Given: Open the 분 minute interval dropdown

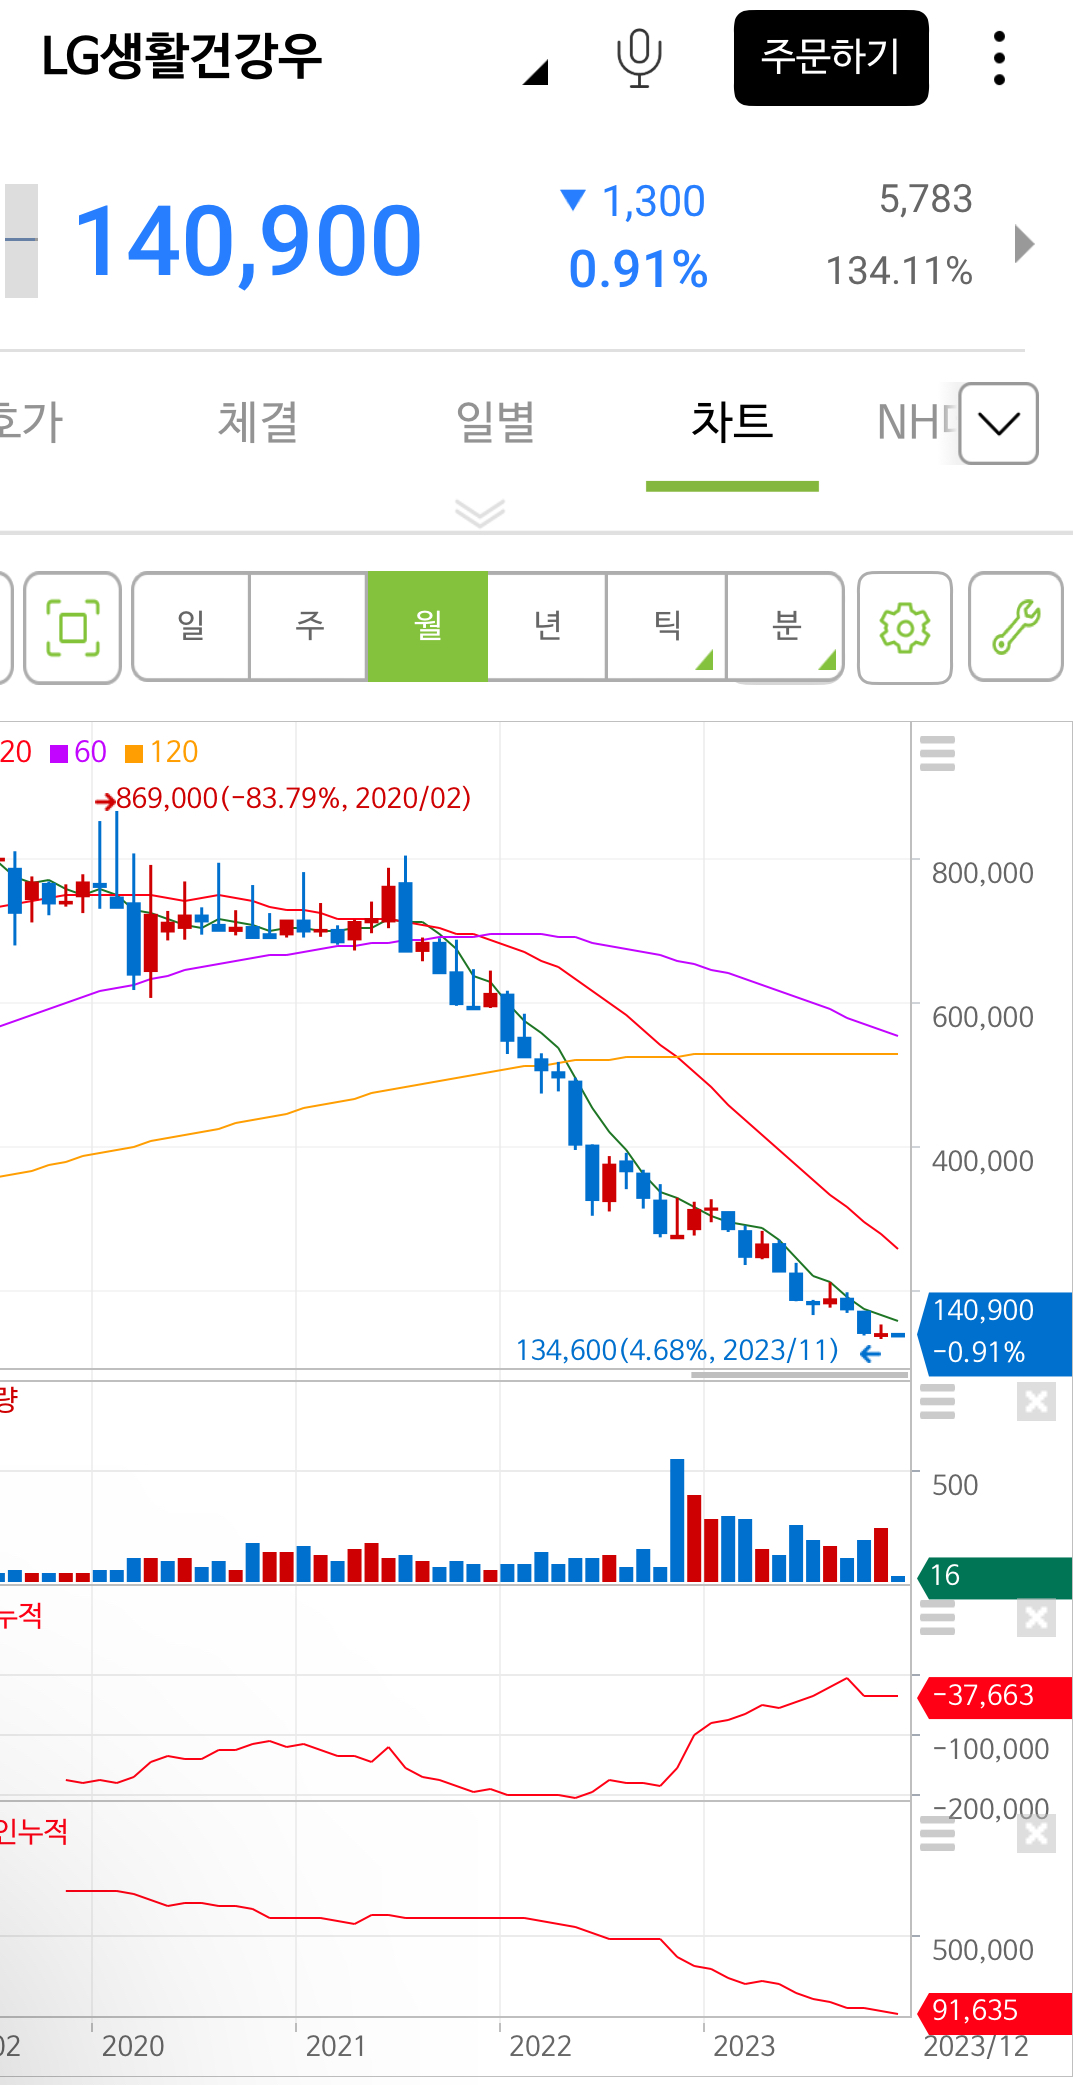Looking at the screenshot, I should [786, 627].
